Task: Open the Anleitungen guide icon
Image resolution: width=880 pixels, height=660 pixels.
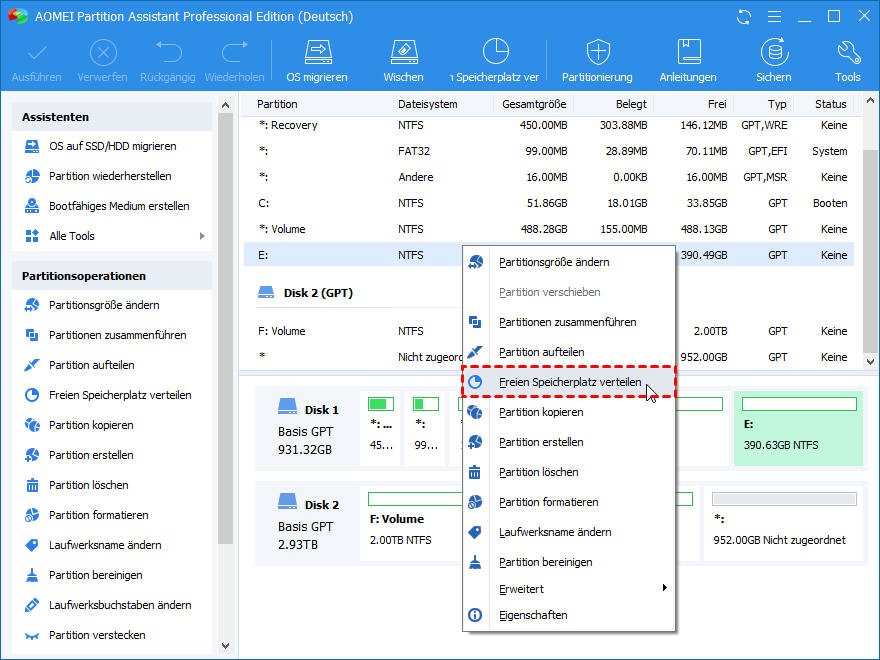Action: click(x=688, y=53)
